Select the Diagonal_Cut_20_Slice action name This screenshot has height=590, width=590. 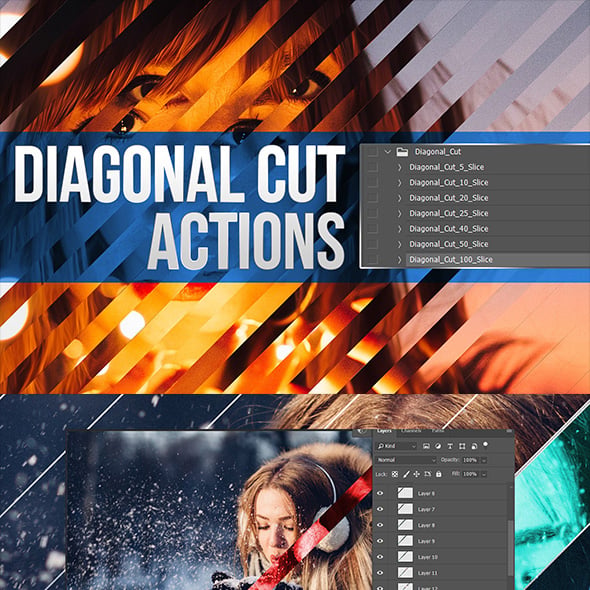click(x=449, y=198)
